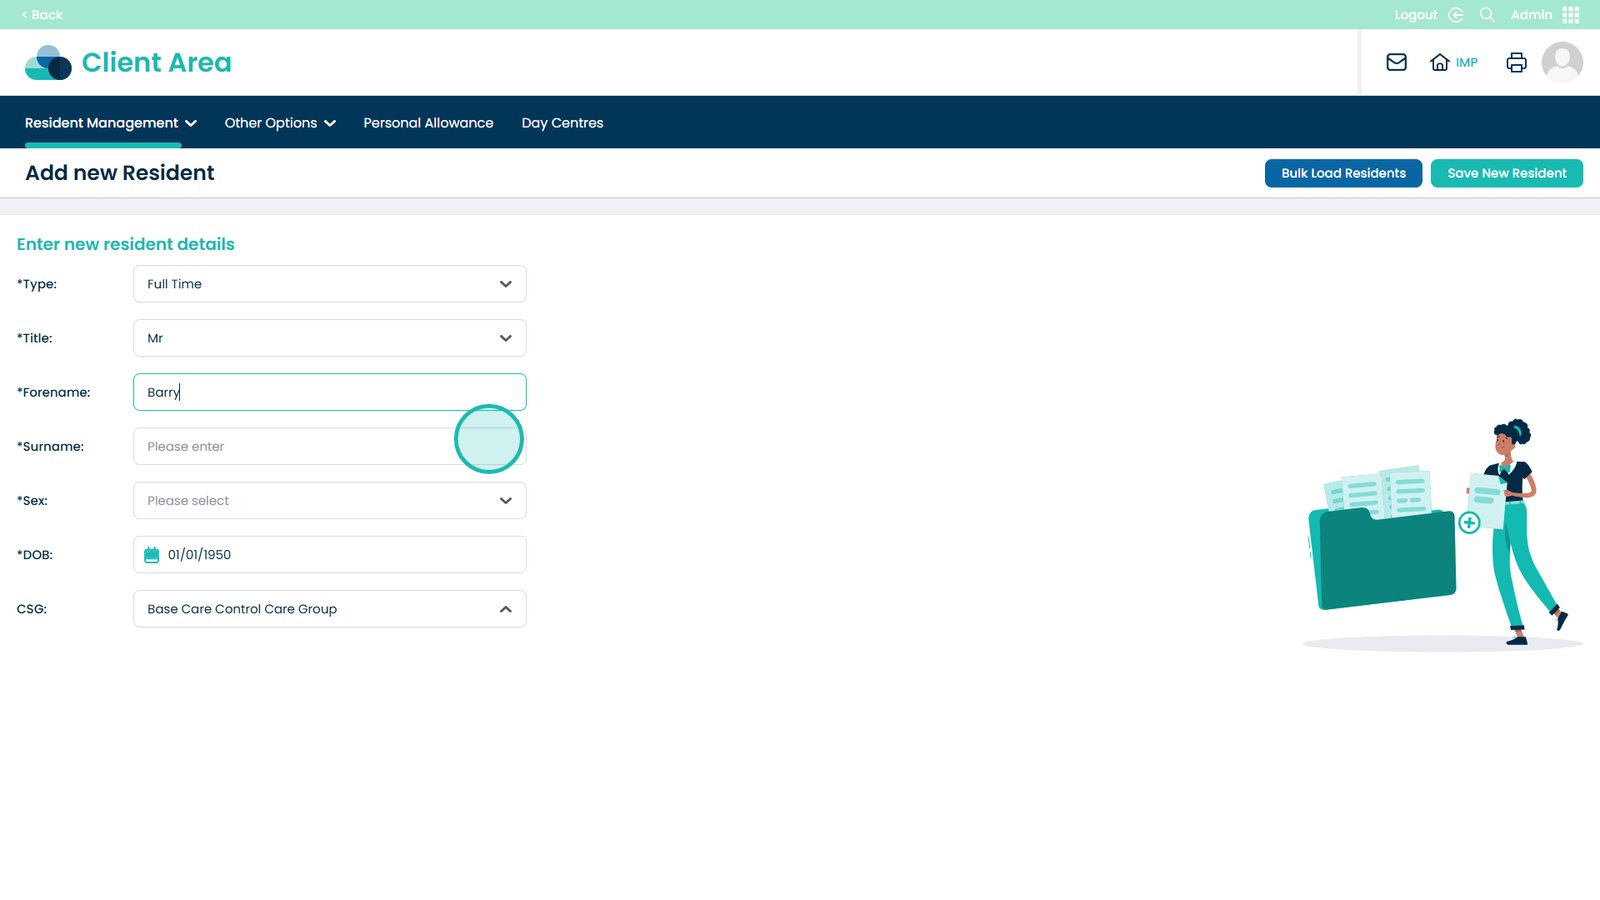This screenshot has height=900, width=1600.
Task: Click the Logout icon
Action: pos(1456,15)
